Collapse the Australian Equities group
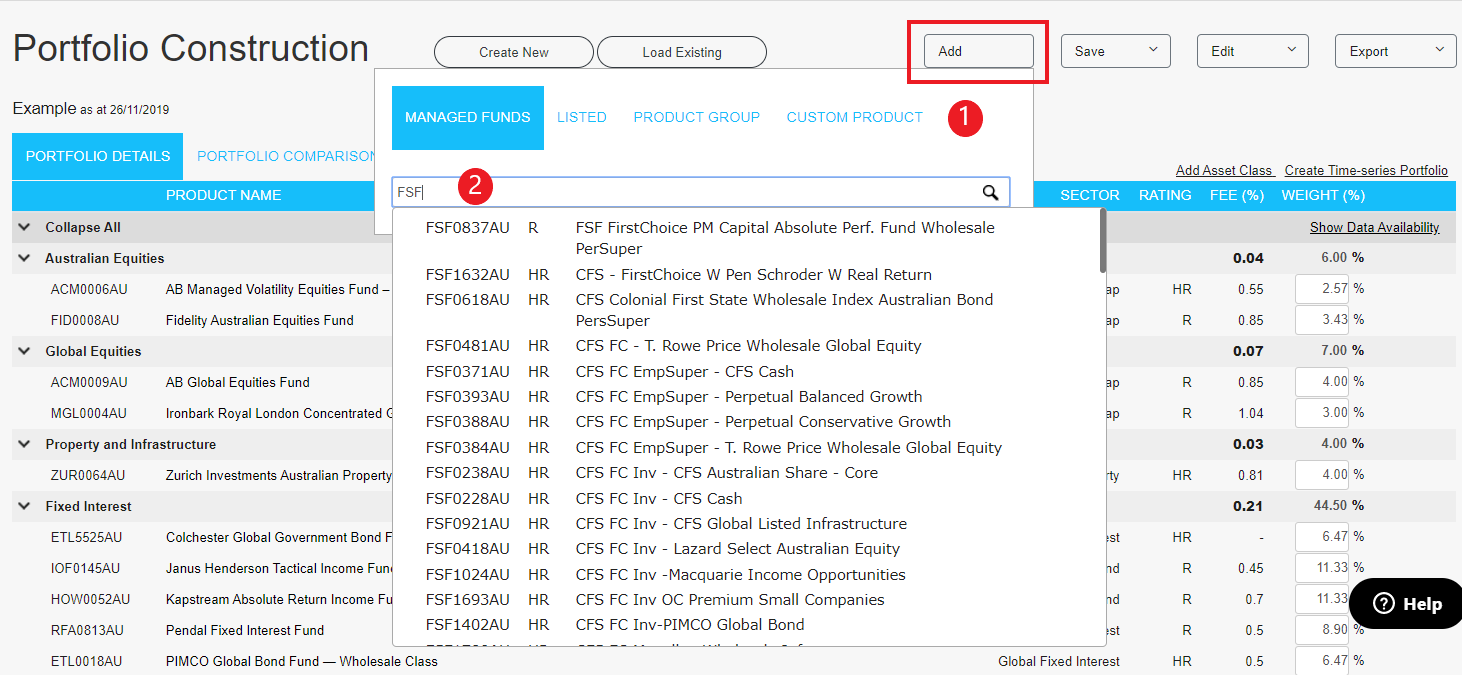1462x675 pixels. click(x=25, y=259)
